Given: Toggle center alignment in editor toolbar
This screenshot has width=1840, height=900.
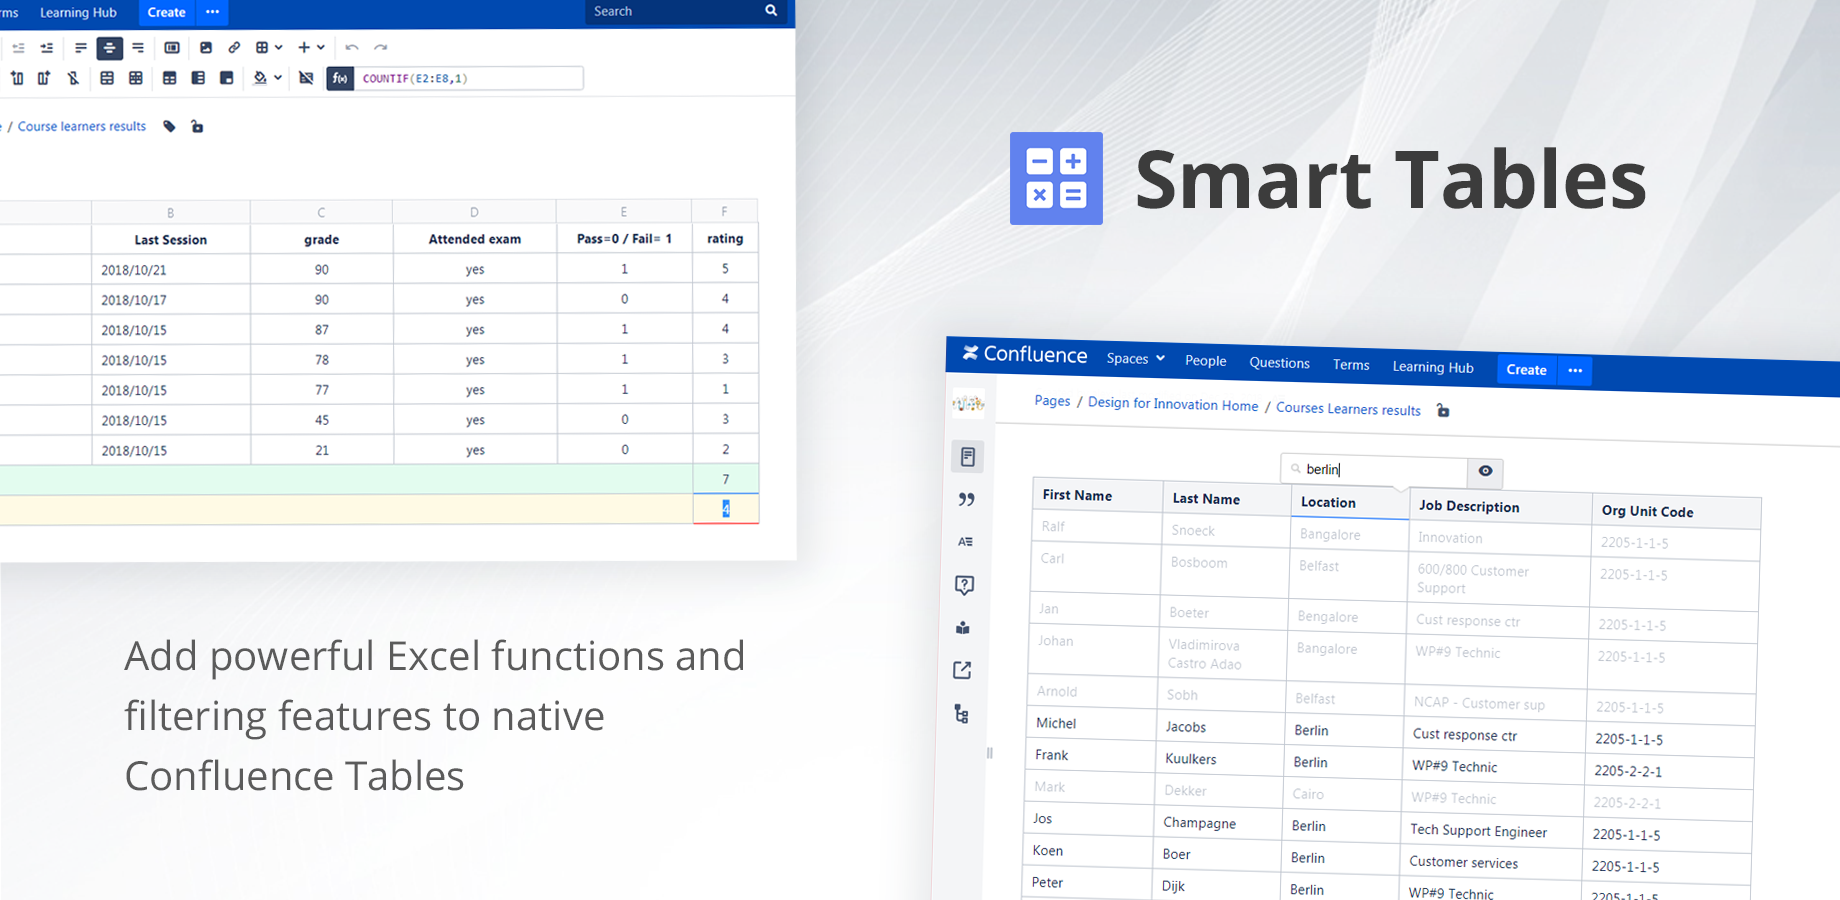Looking at the screenshot, I should (x=110, y=48).
